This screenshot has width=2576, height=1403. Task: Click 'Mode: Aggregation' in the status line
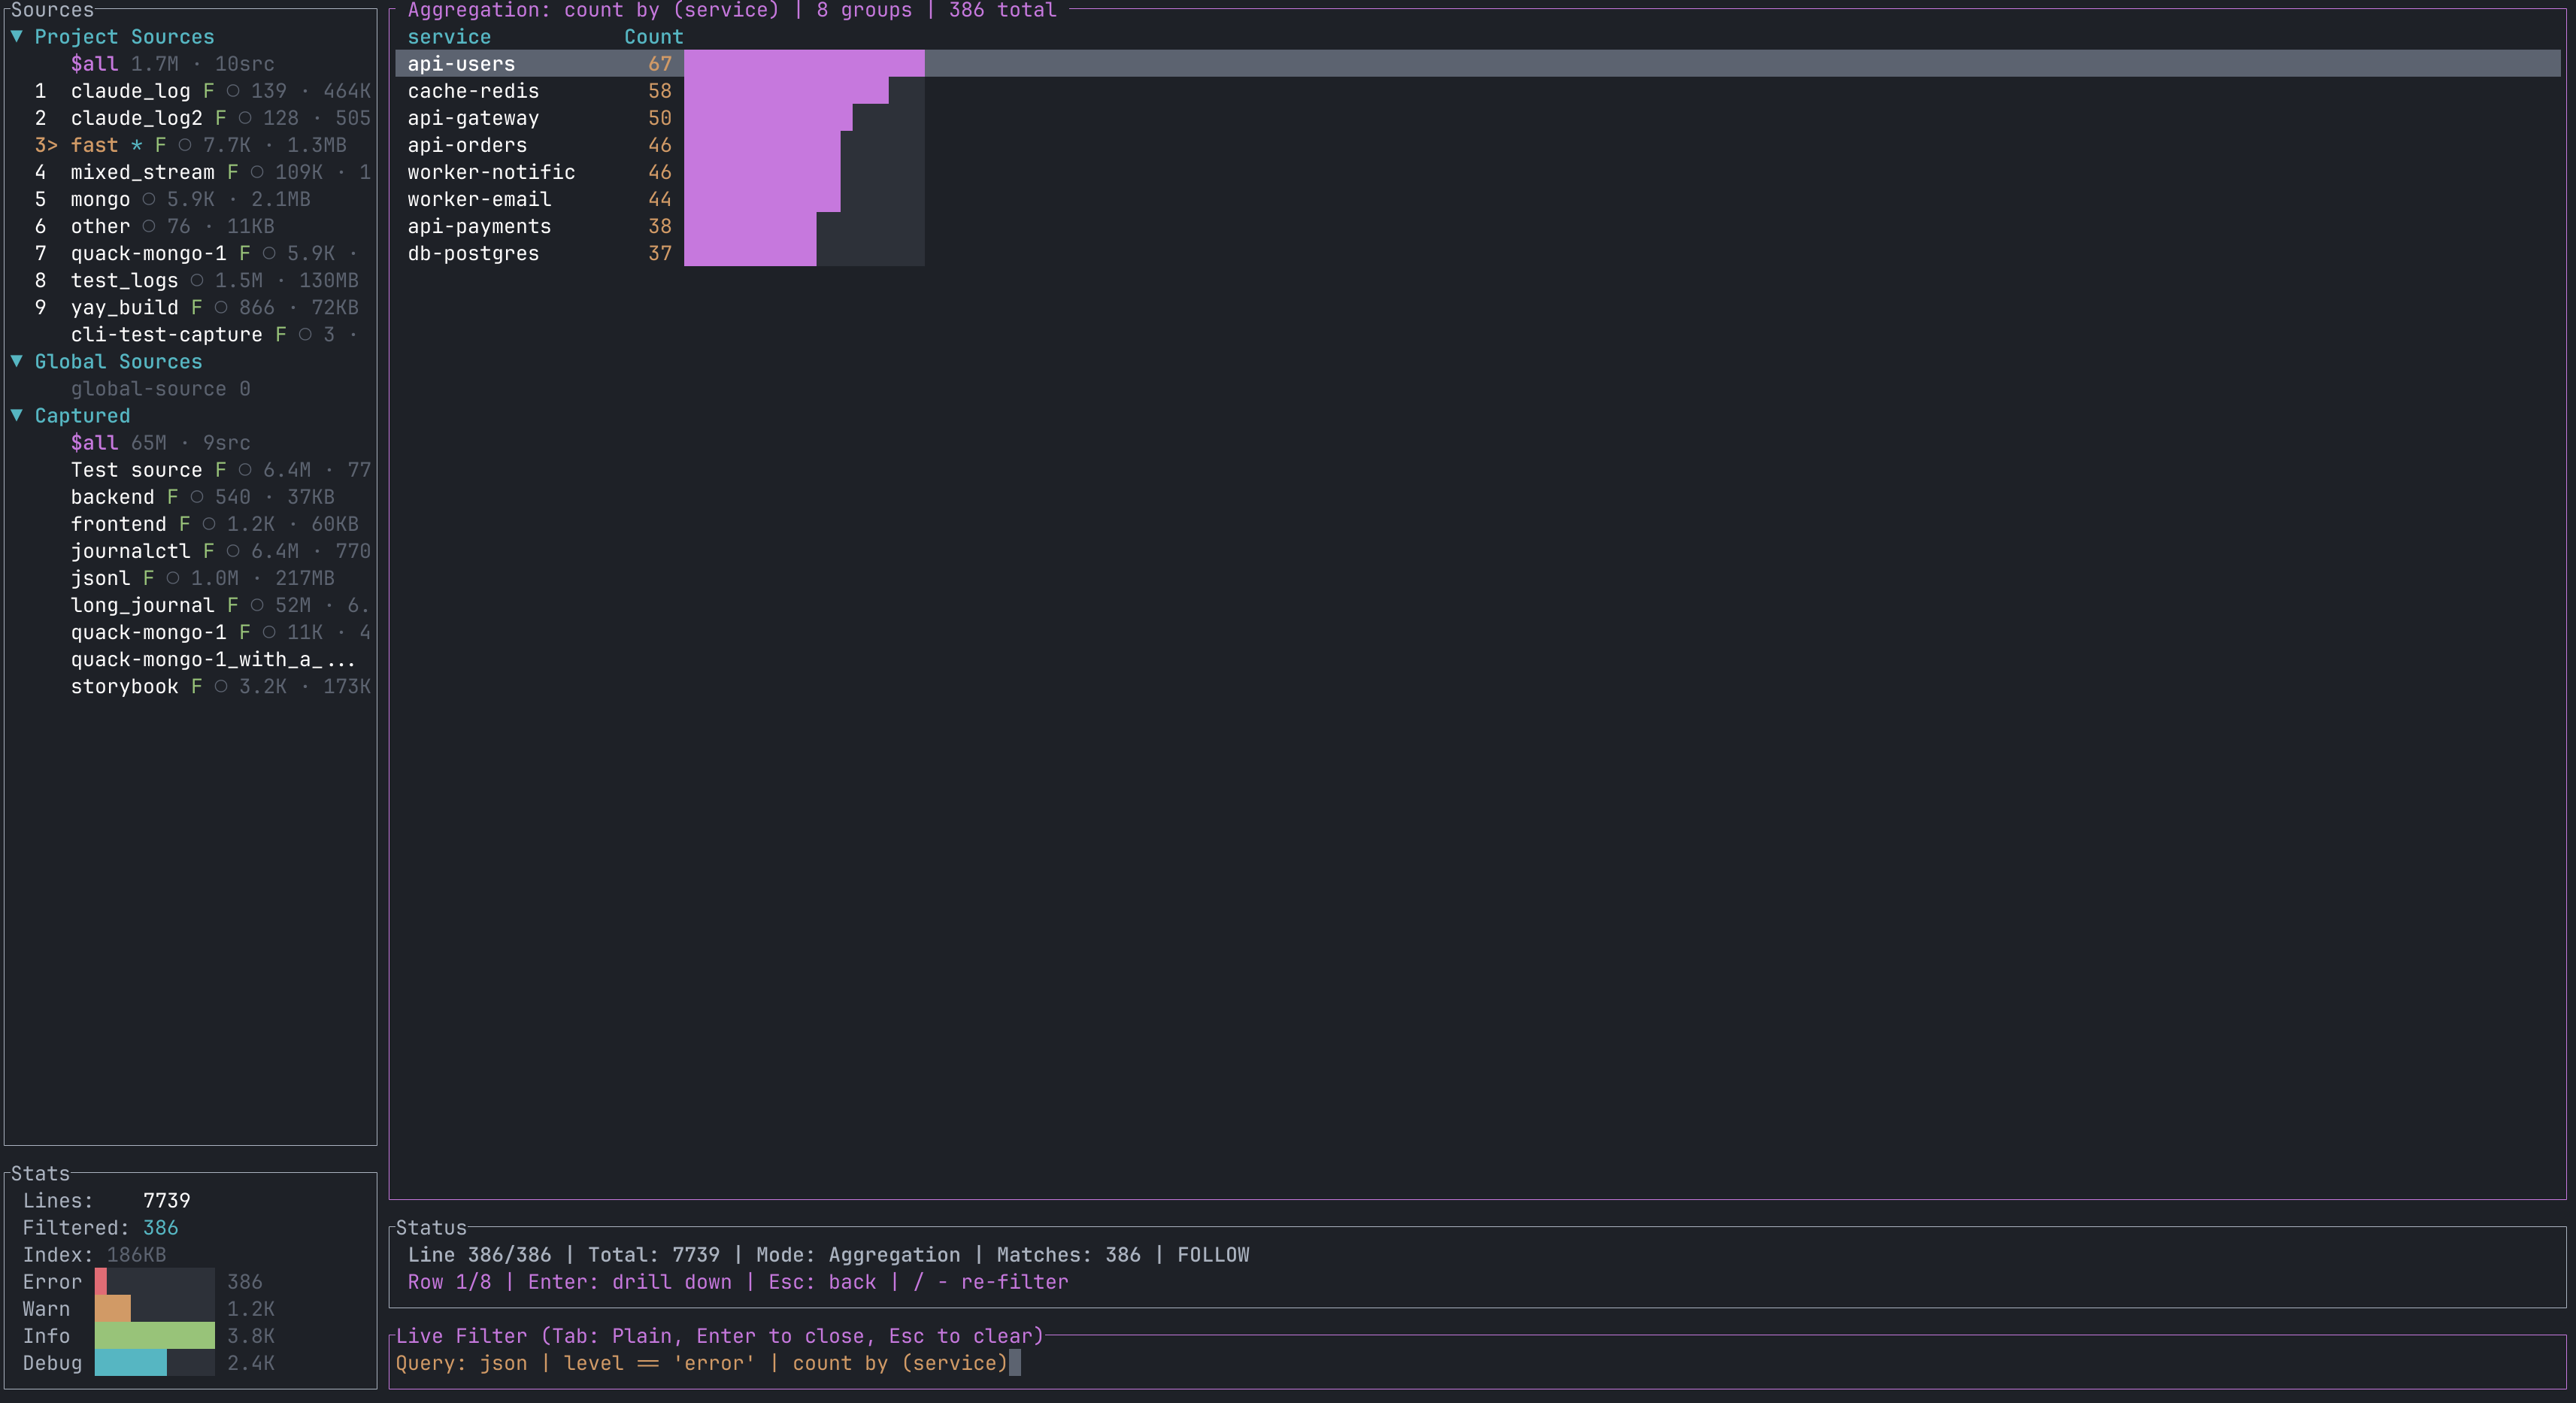click(x=858, y=1254)
